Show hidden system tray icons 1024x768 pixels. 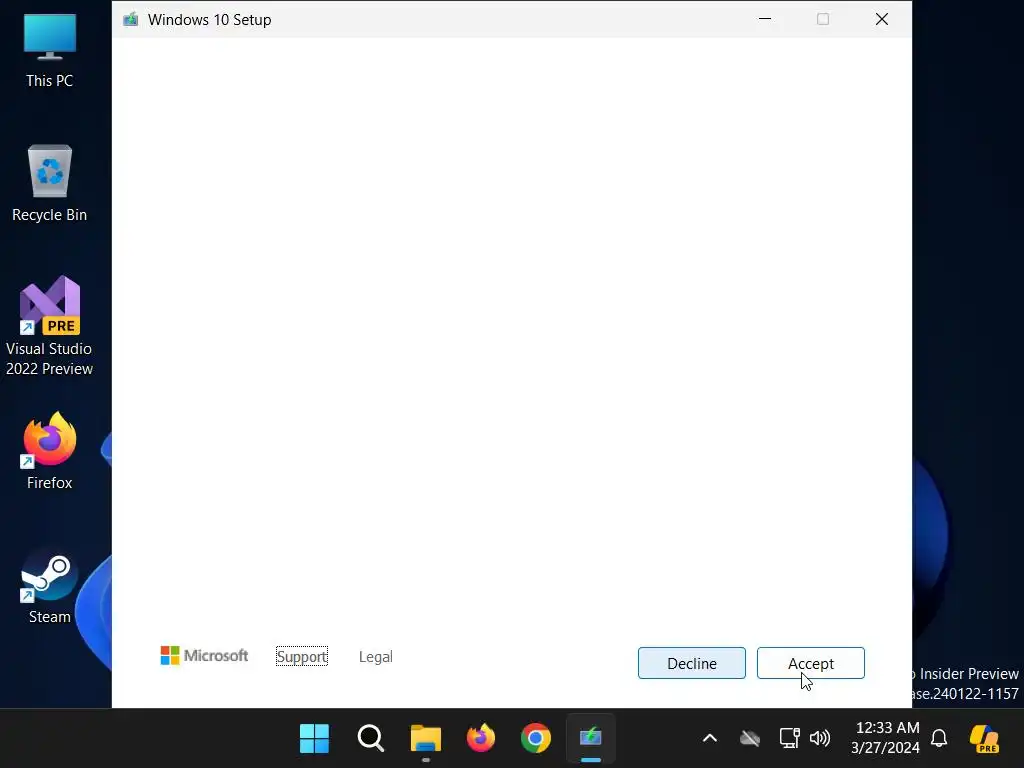(x=710, y=739)
